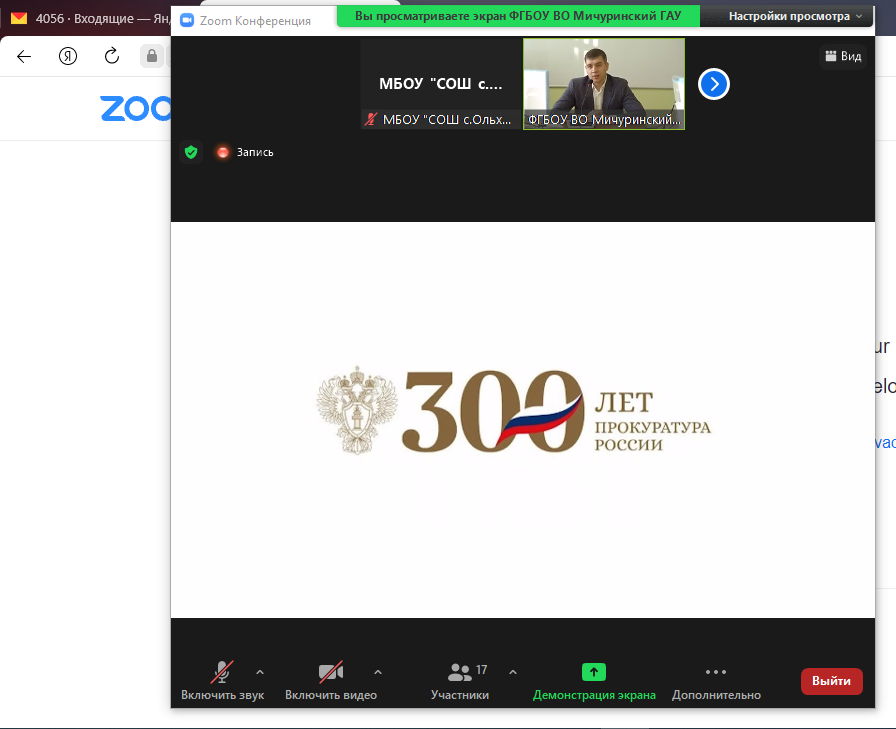Click the shared 300 лет прокуратура slide

coord(522,419)
